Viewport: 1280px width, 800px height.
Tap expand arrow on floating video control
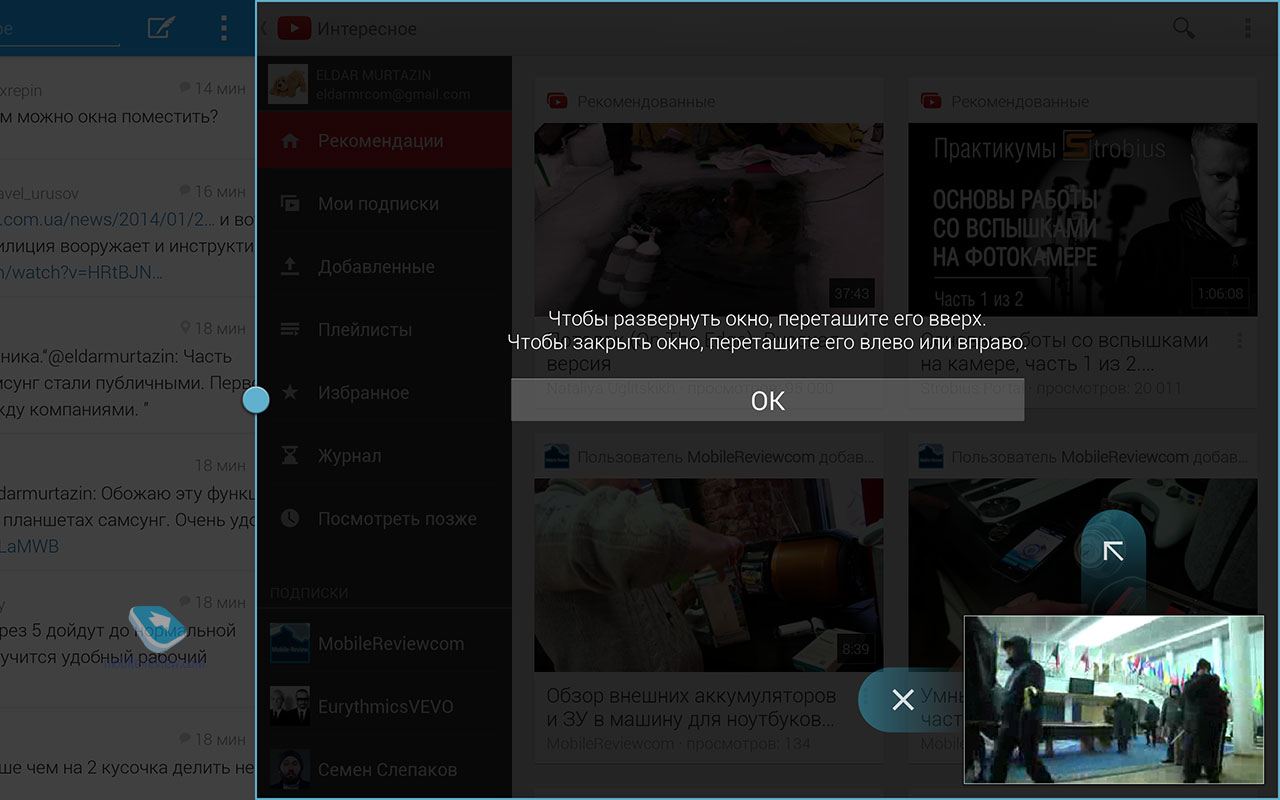[x=1112, y=551]
